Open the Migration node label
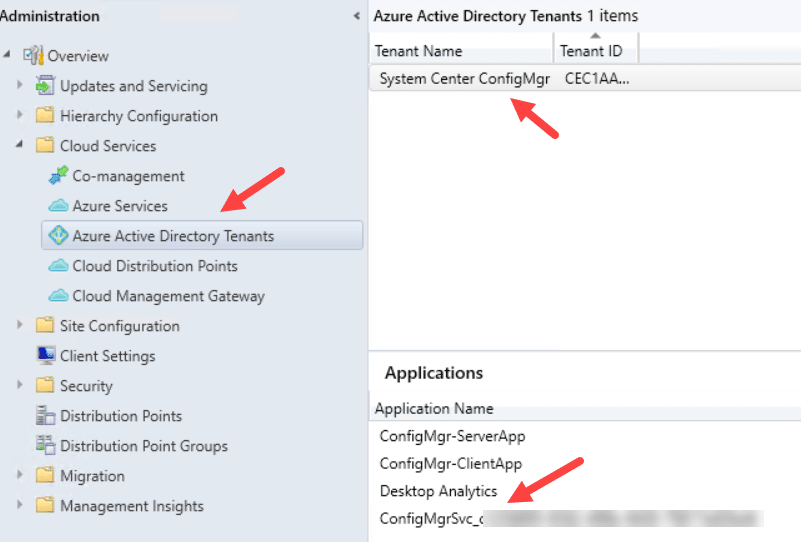801x542 pixels. pyautogui.click(x=92, y=476)
